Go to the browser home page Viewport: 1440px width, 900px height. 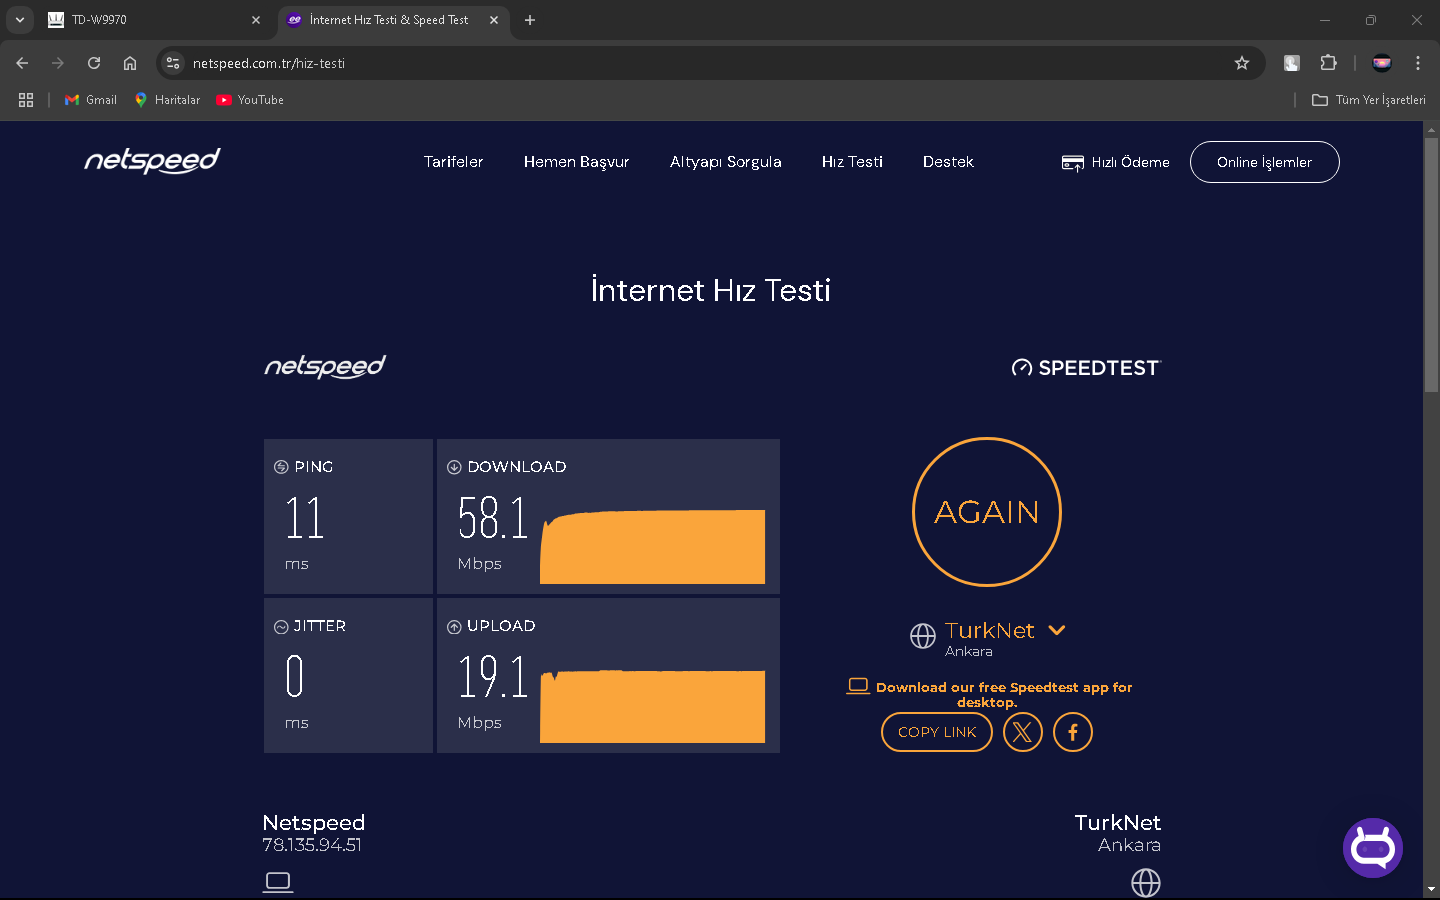pyautogui.click(x=130, y=63)
